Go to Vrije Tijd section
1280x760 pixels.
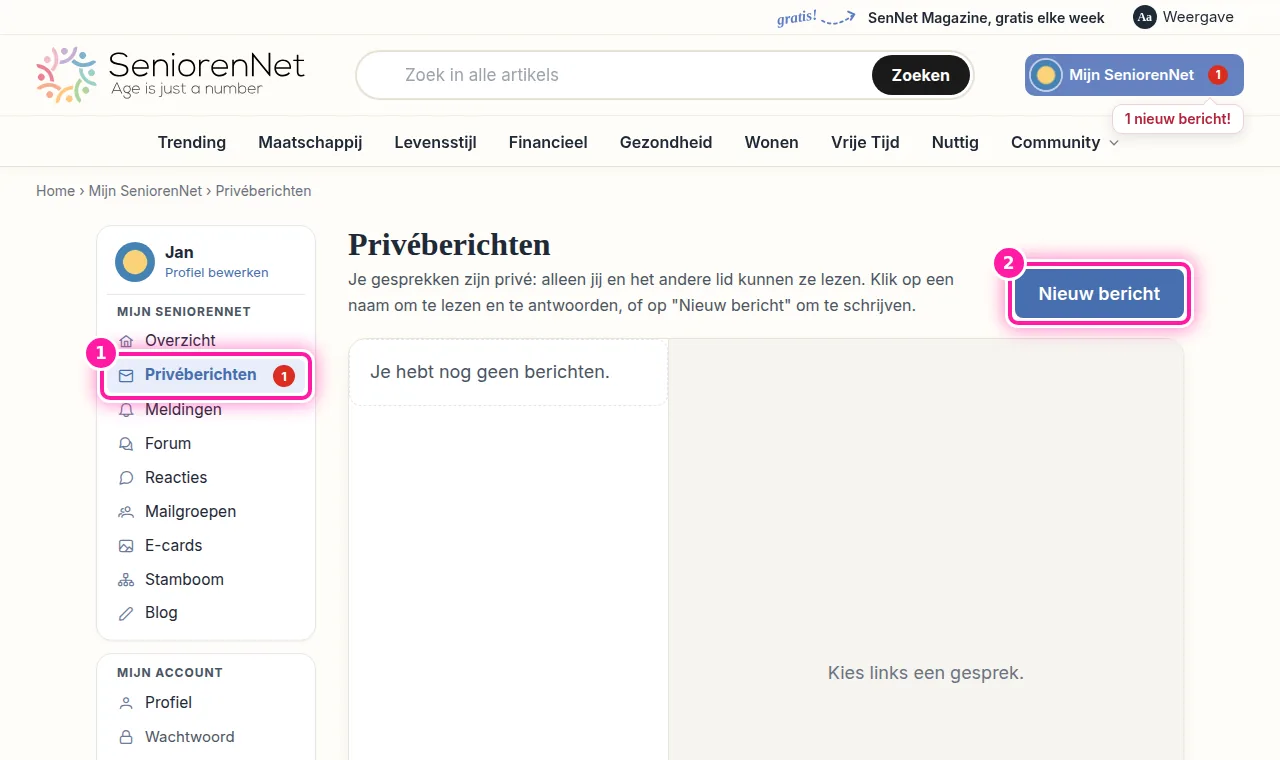point(865,142)
